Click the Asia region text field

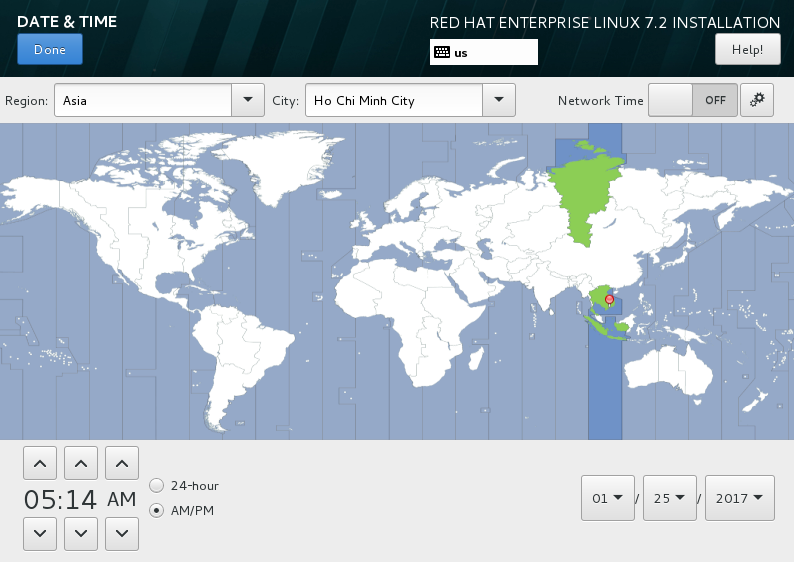tap(143, 100)
